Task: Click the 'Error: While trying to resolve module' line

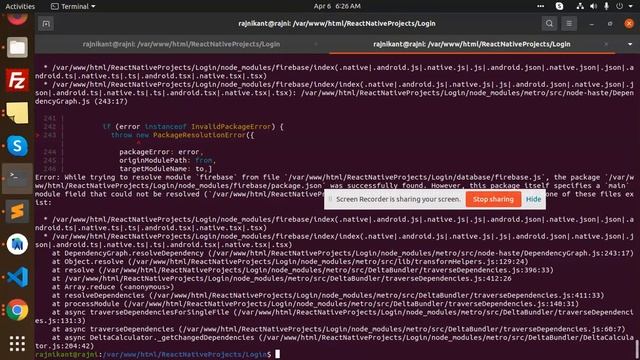Action: [334, 177]
